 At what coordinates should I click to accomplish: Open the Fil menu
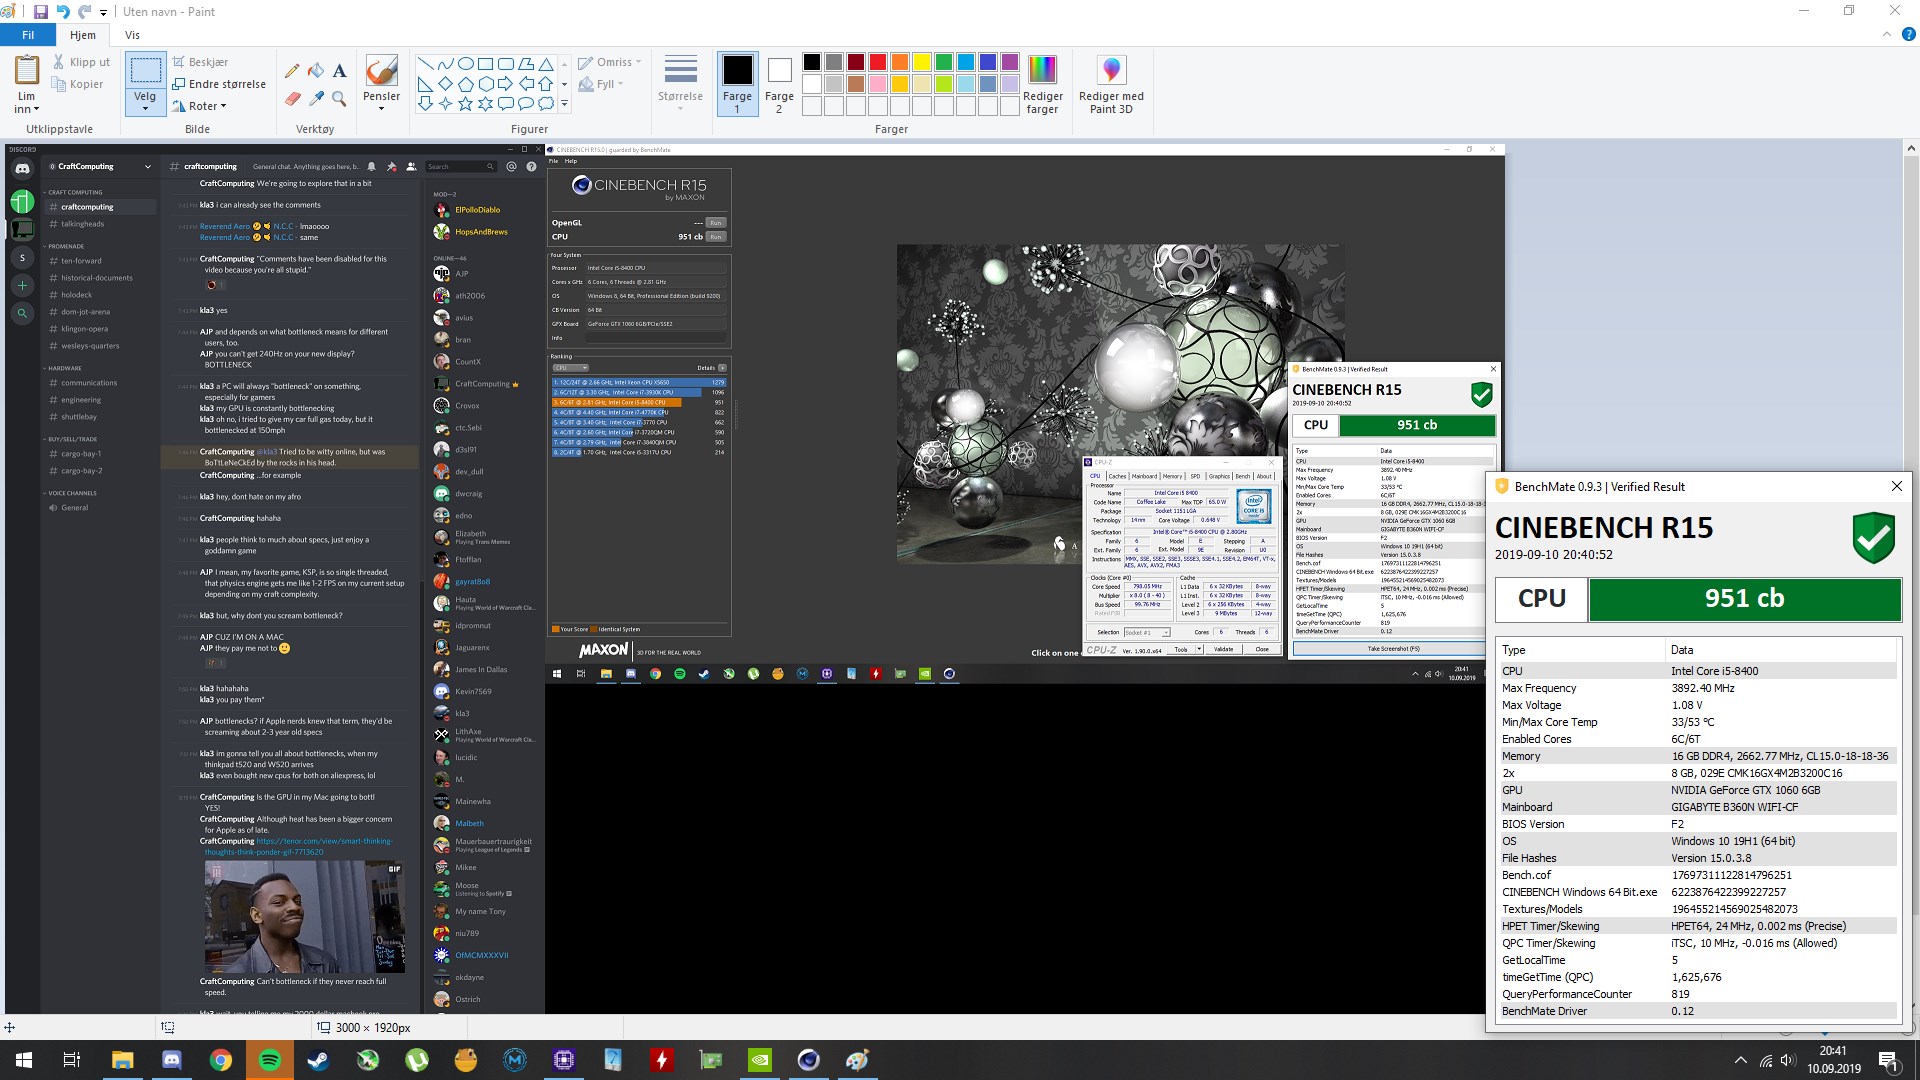coord(28,35)
